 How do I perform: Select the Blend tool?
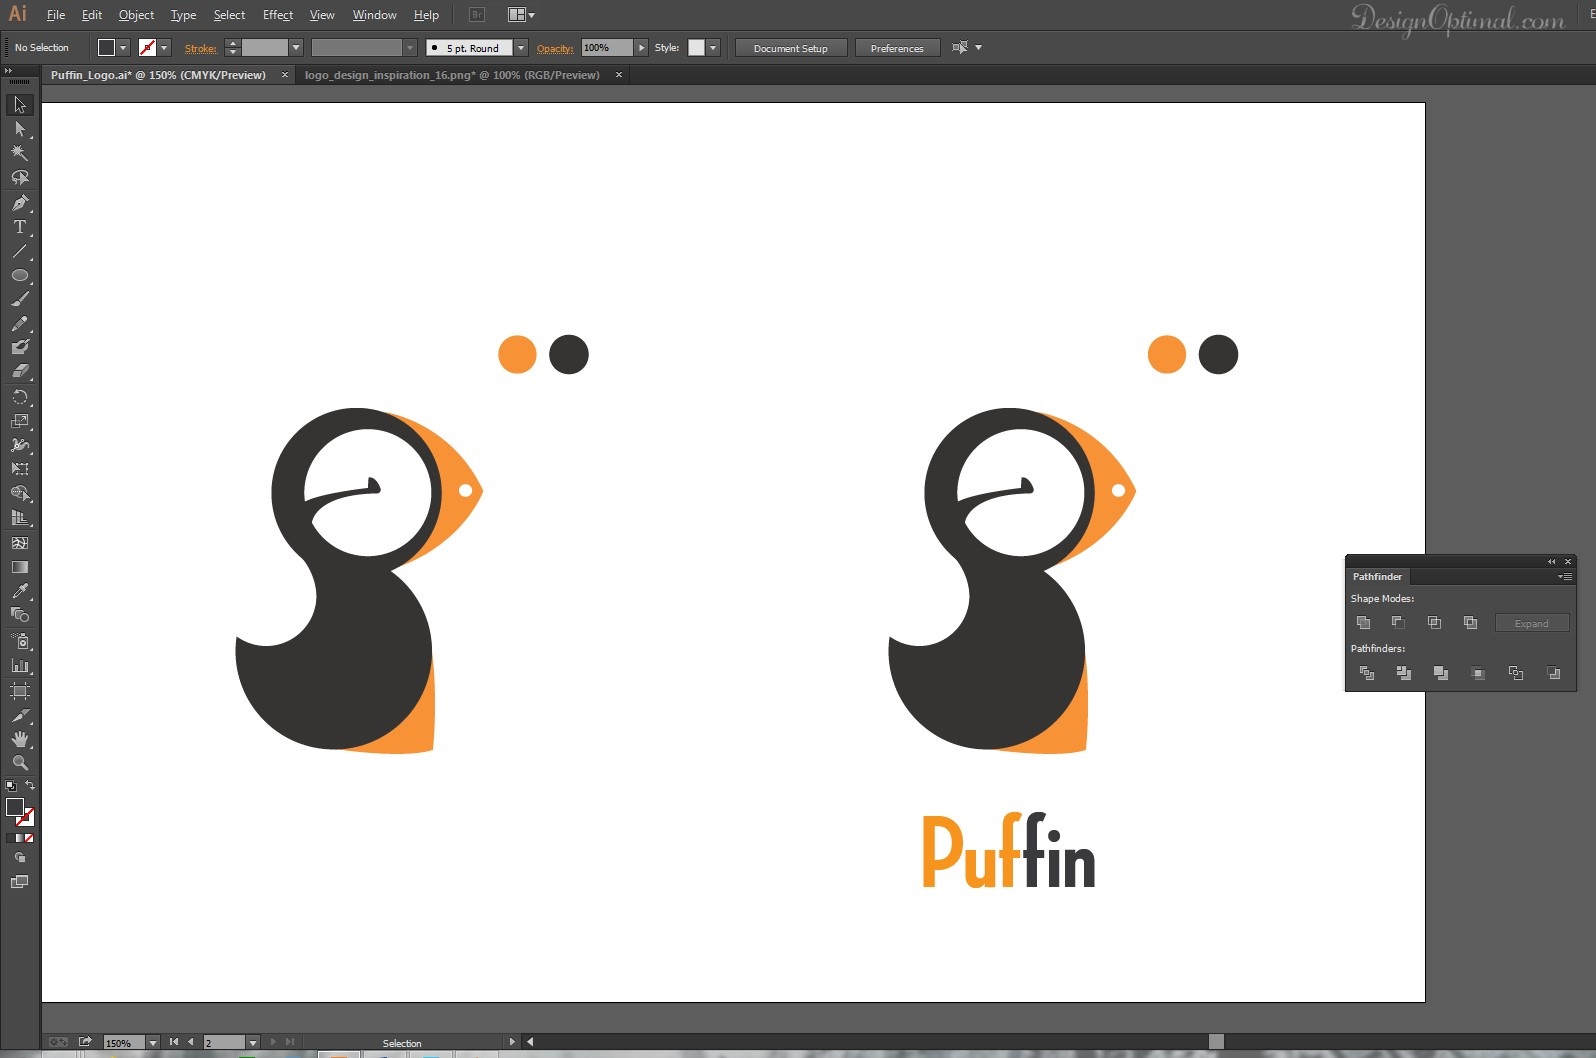click(x=19, y=615)
